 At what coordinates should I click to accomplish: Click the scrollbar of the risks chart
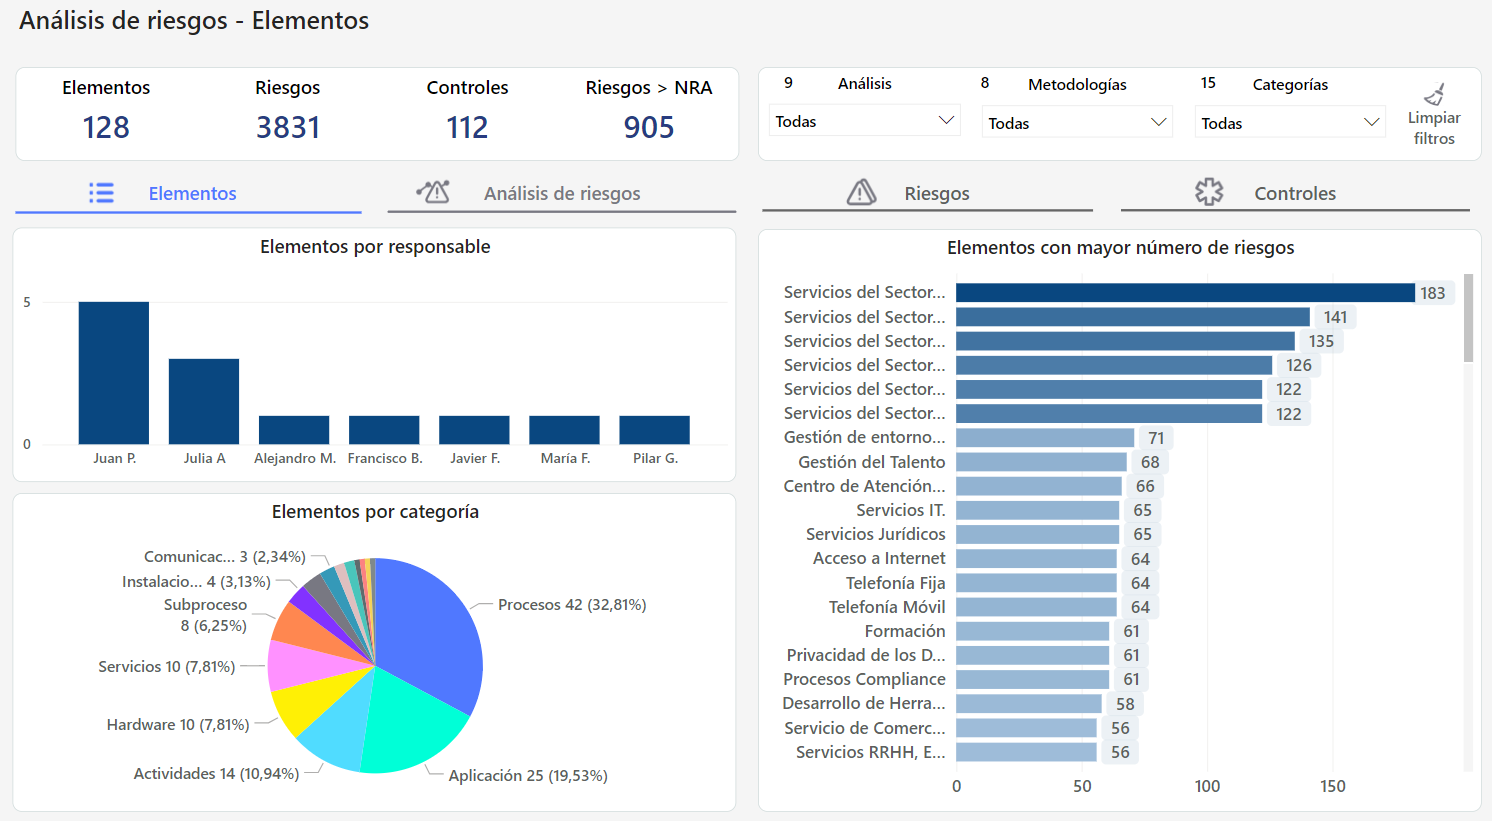coord(1468,320)
